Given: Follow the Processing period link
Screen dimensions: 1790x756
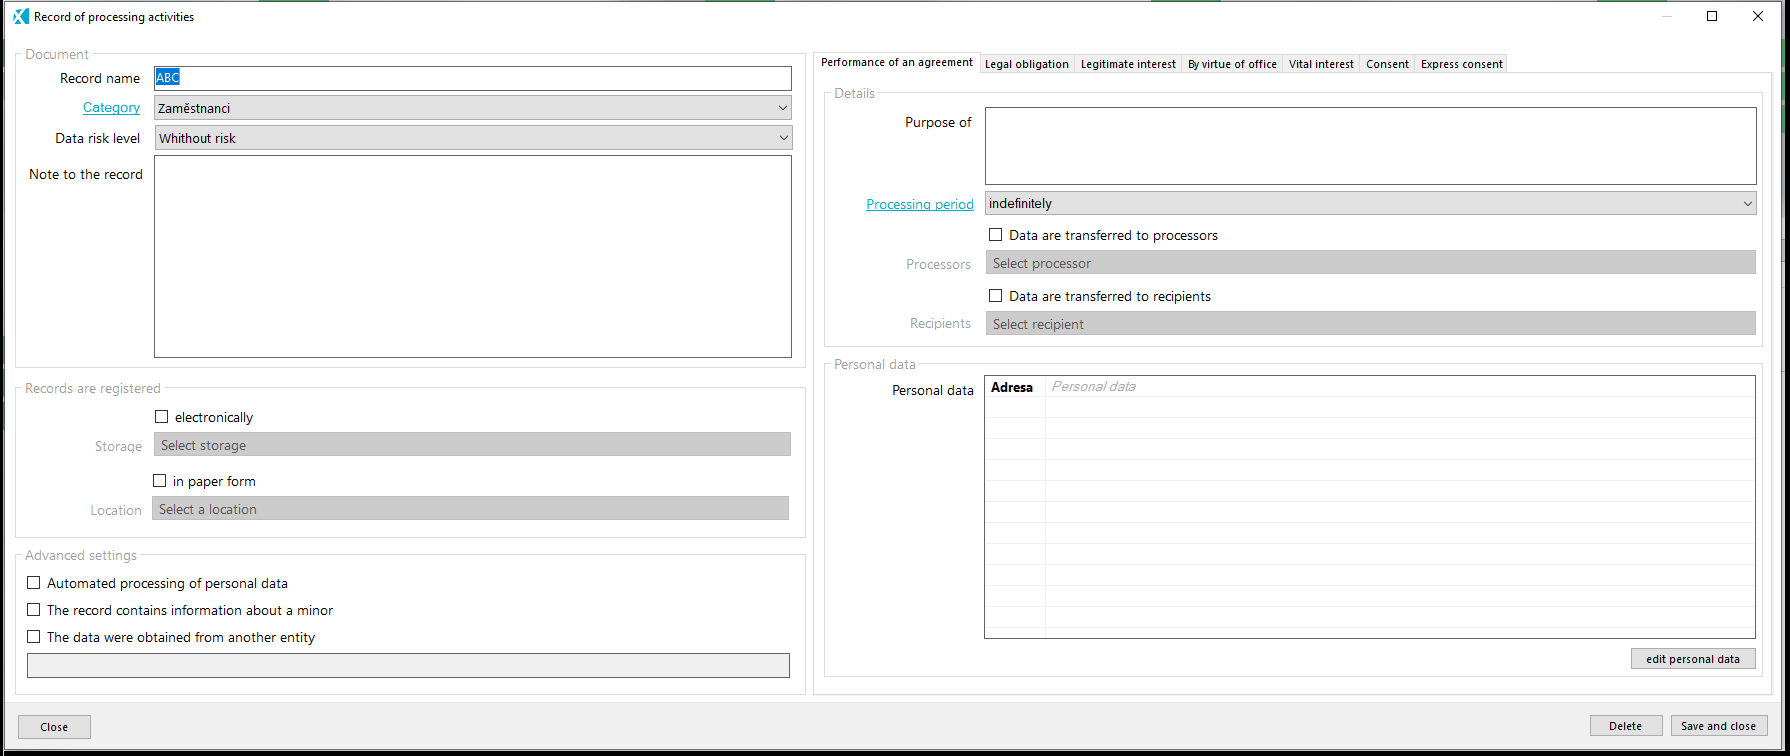Looking at the screenshot, I should point(919,204).
